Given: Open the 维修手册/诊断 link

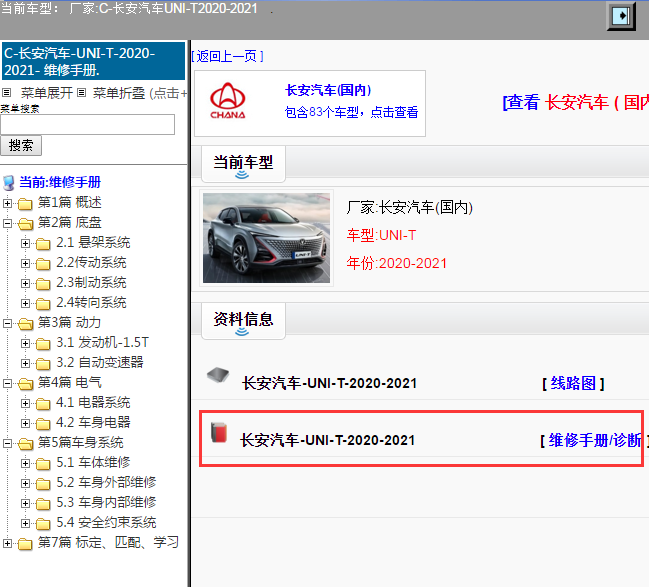Looking at the screenshot, I should 594,440.
